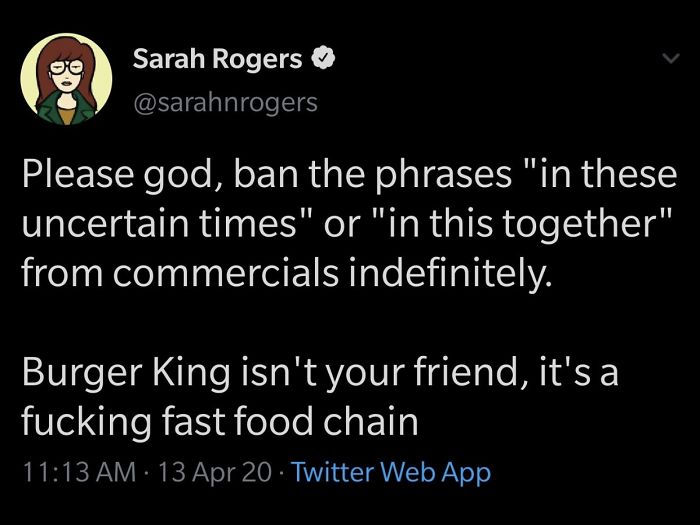Expand the tweet options chevron menu
Viewport: 700px width, 525px height.
(671, 58)
